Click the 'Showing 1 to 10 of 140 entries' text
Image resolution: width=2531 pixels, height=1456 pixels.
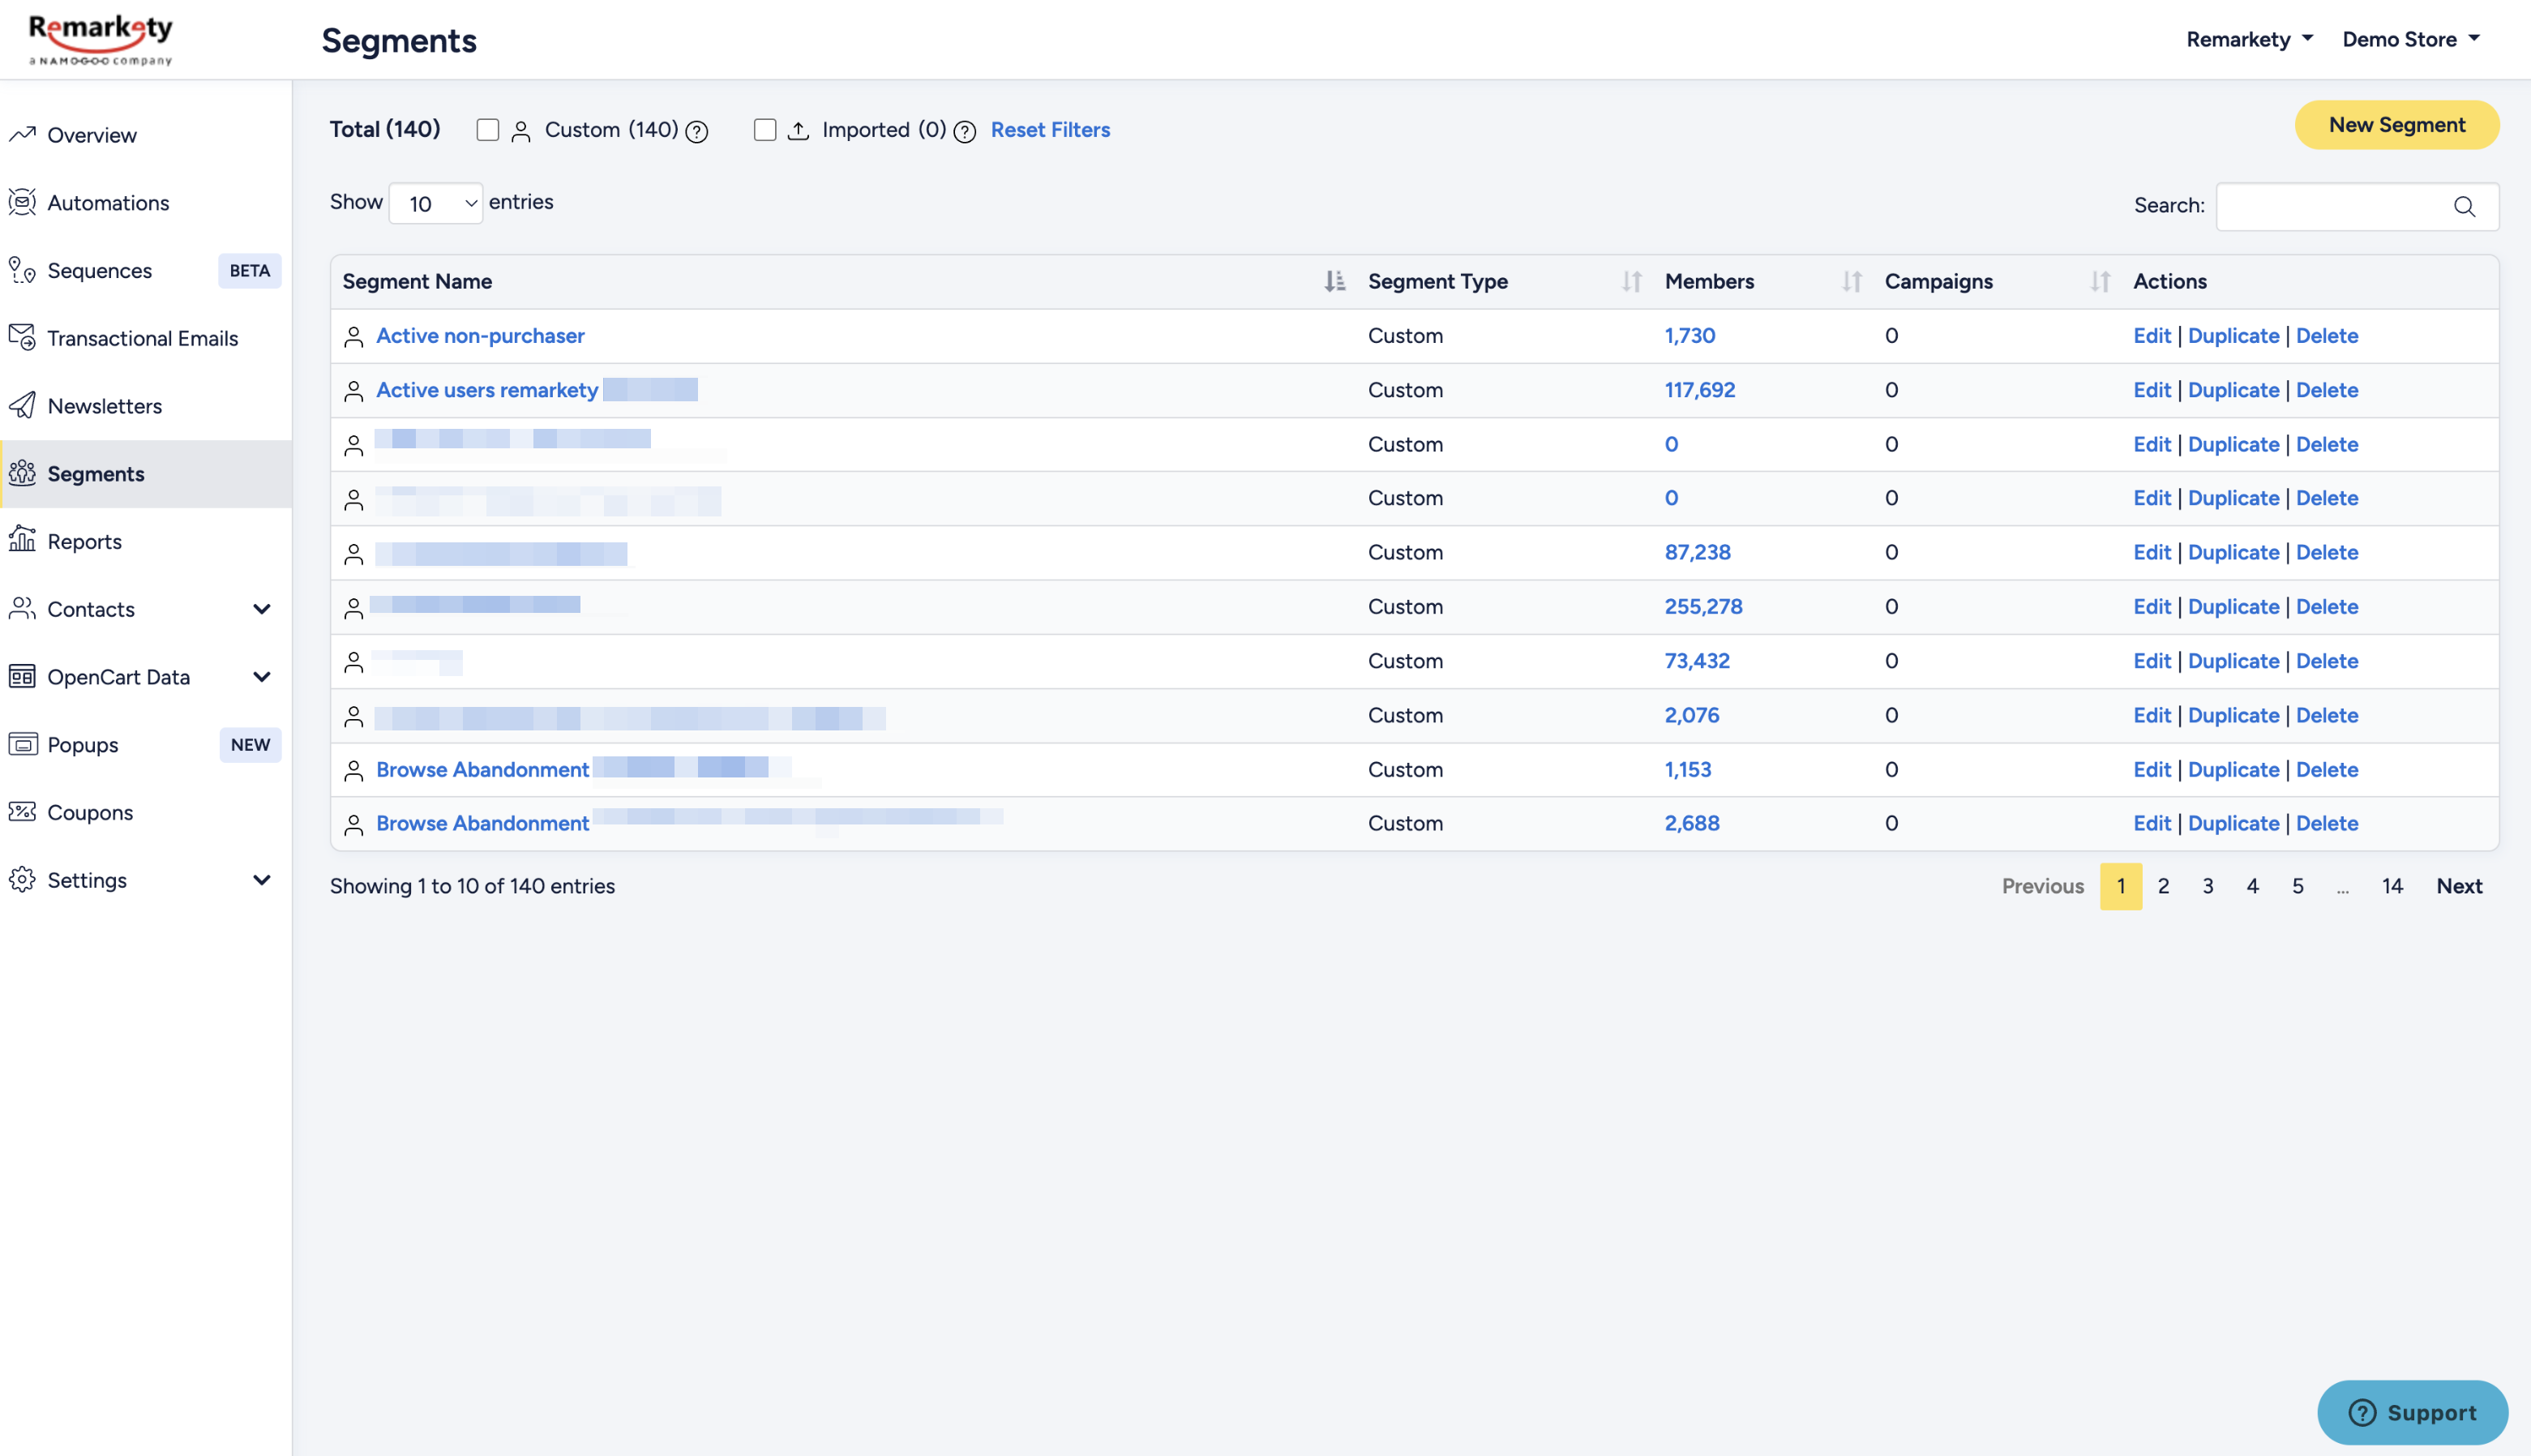(x=472, y=885)
